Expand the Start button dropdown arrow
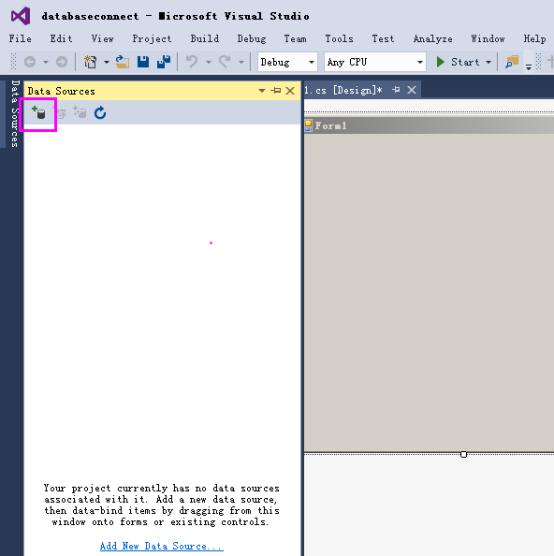This screenshot has height=556, width=554. pos(488,62)
